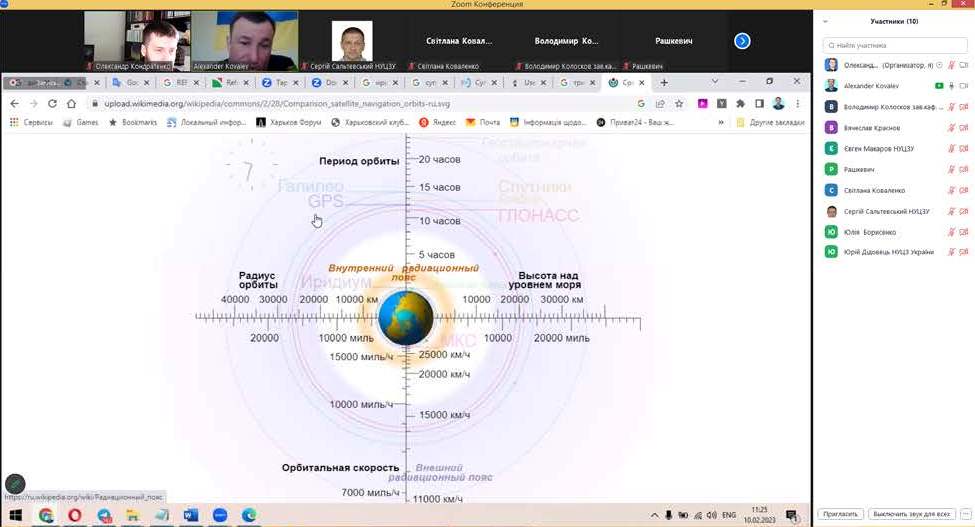Unmute Рашкевич in participants list
The height and width of the screenshot is (527, 975).
pyautogui.click(x=951, y=169)
